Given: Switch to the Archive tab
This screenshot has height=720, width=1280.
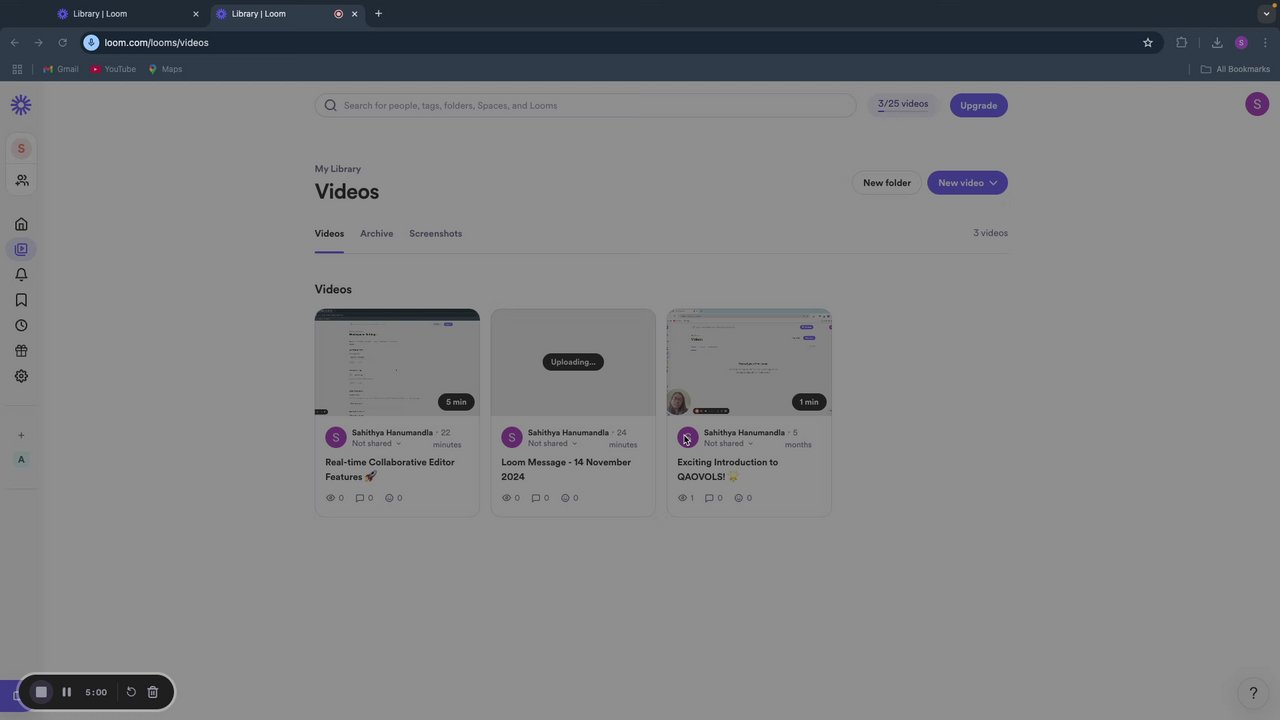Looking at the screenshot, I should tap(376, 233).
